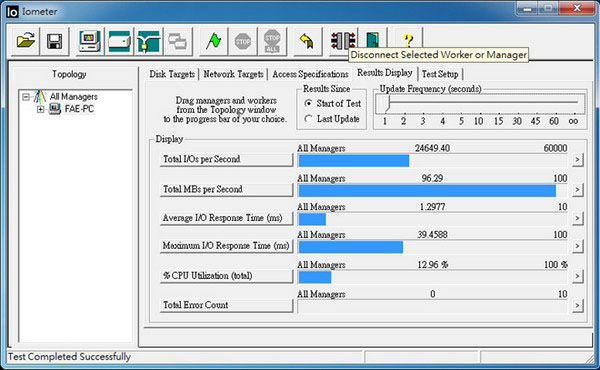
Task: Open options arrow for Average I/O Response Time
Action: pos(577,218)
